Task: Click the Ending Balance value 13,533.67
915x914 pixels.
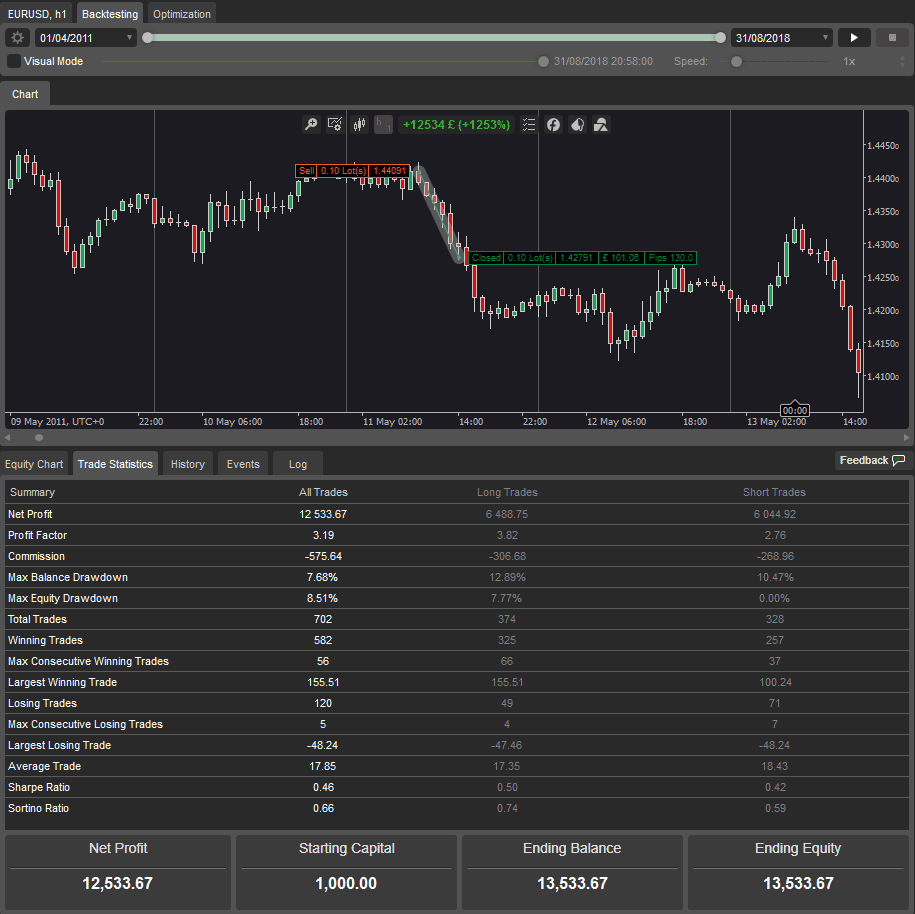Action: (572, 883)
